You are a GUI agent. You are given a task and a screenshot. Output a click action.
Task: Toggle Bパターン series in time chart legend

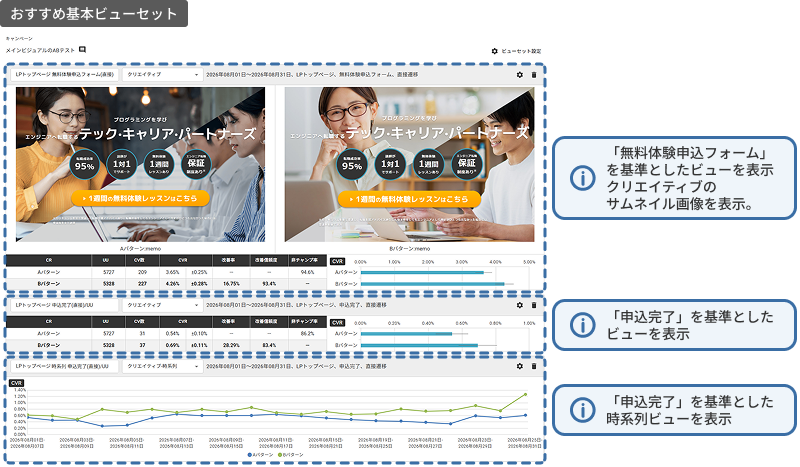coord(291,454)
